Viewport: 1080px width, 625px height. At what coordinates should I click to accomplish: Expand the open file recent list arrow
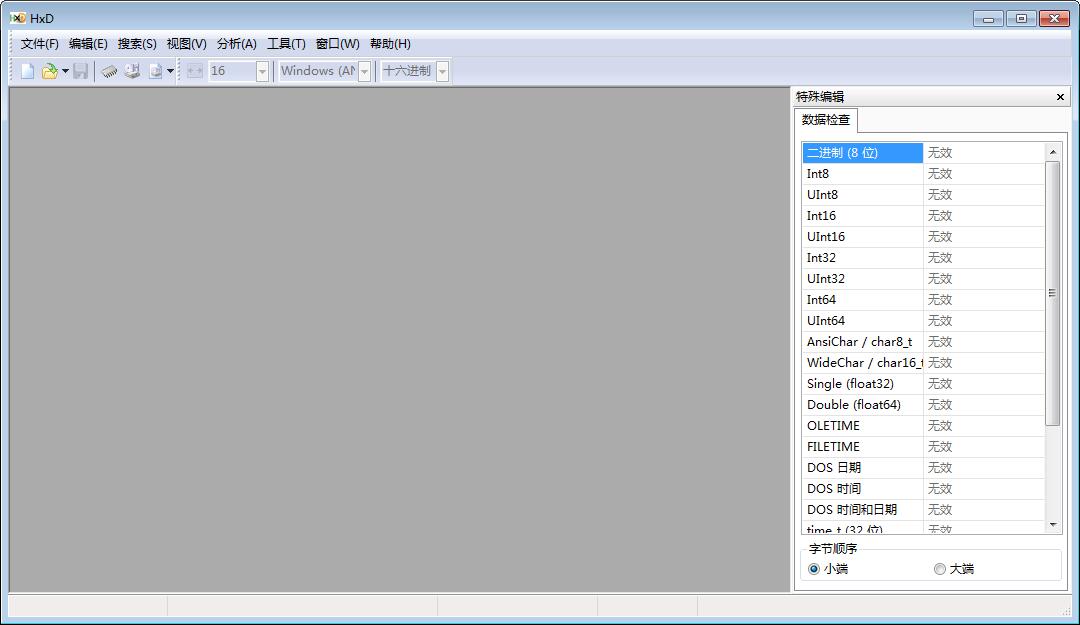[x=65, y=71]
